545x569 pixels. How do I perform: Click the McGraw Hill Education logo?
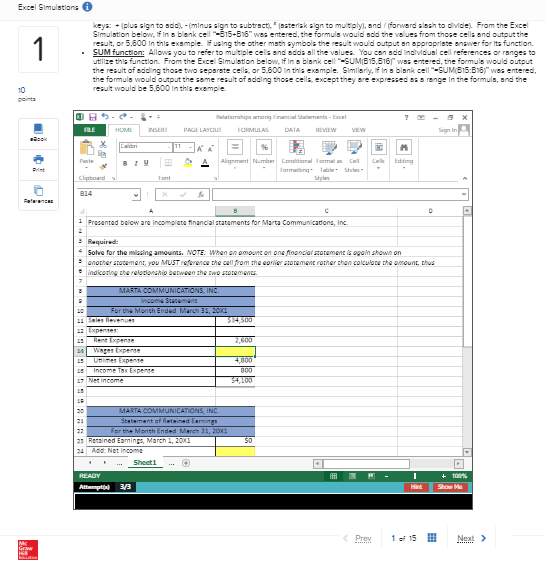click(x=28, y=550)
